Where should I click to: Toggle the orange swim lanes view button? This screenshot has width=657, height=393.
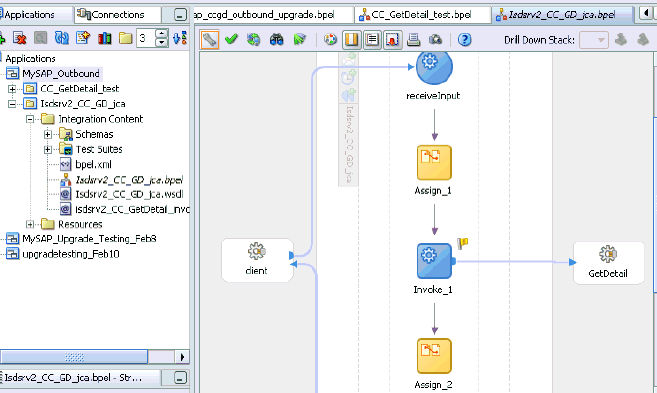352,40
